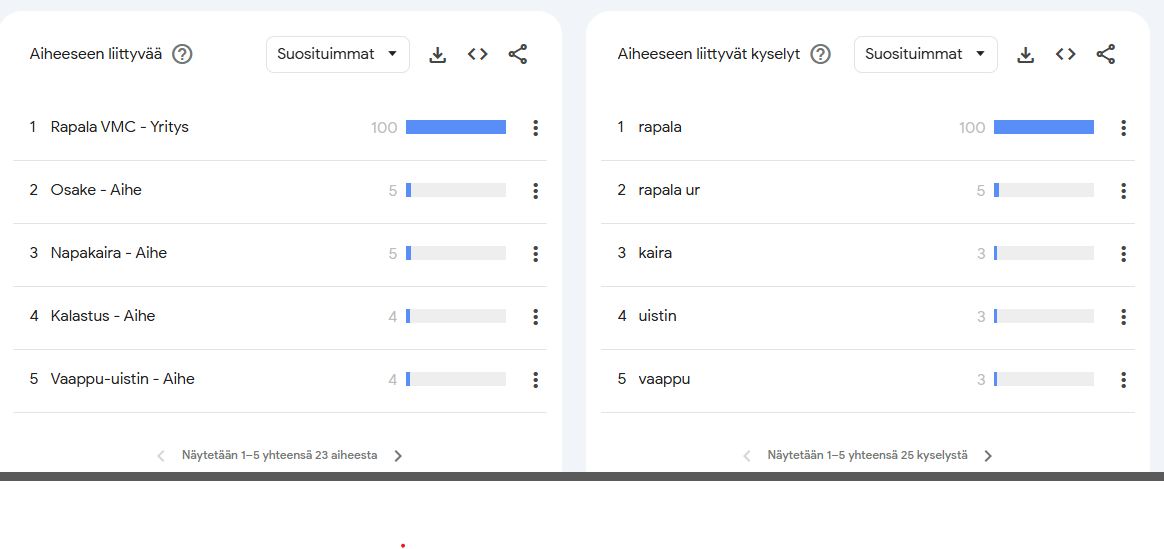Open embed code for related topics
The width and height of the screenshot is (1164, 549).
[x=477, y=54]
